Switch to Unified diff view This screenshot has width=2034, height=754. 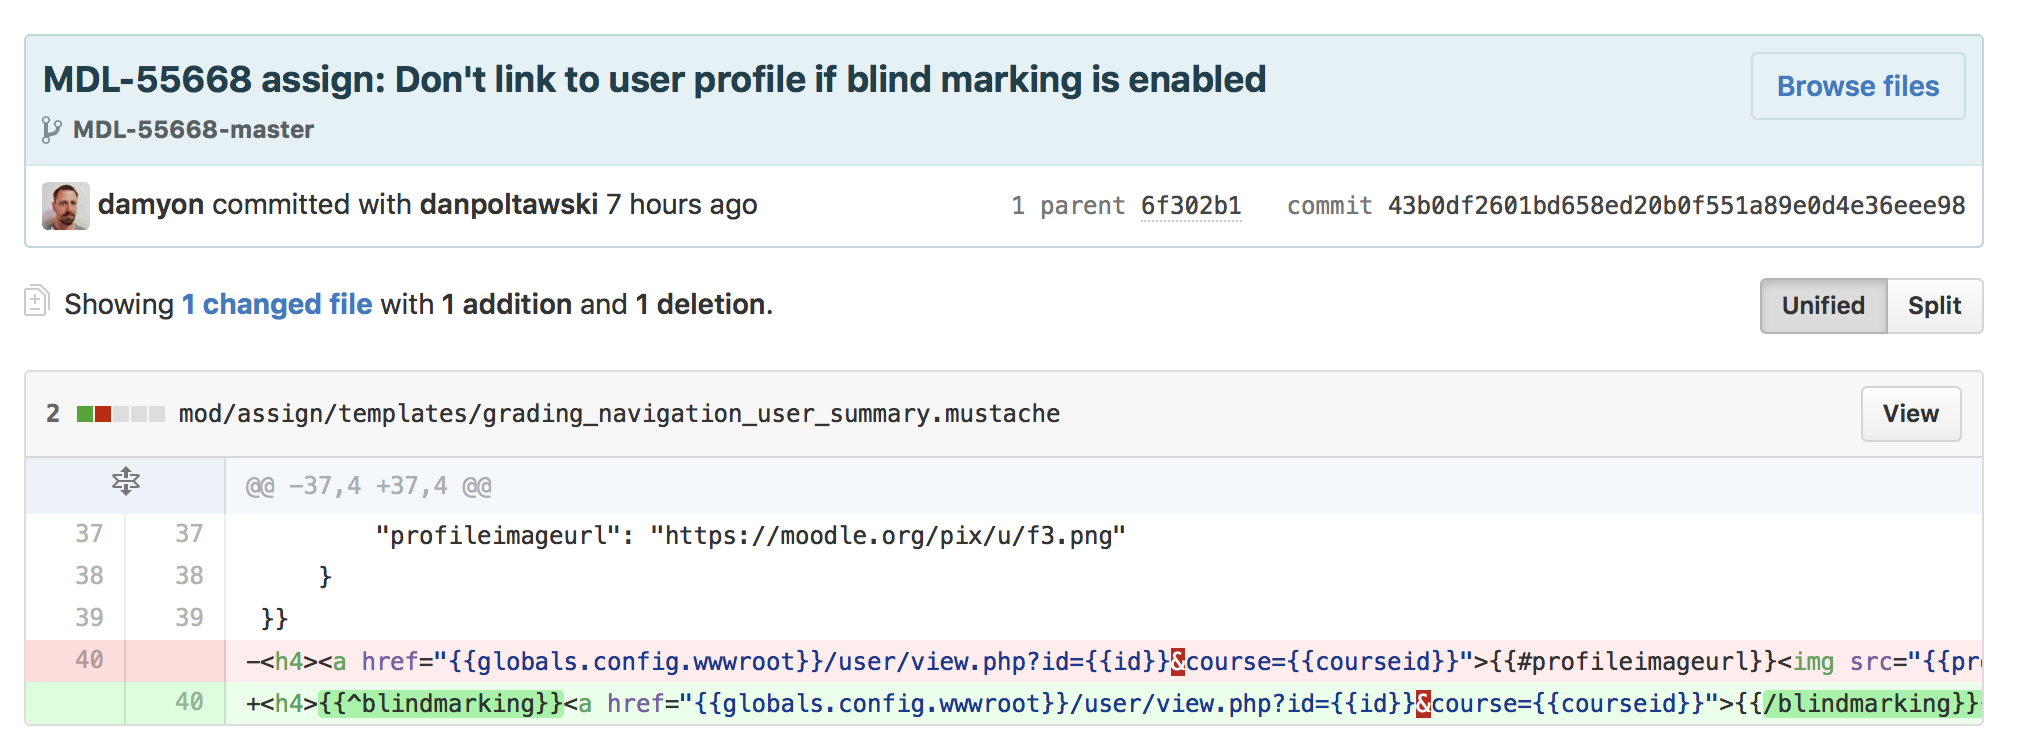(1823, 306)
